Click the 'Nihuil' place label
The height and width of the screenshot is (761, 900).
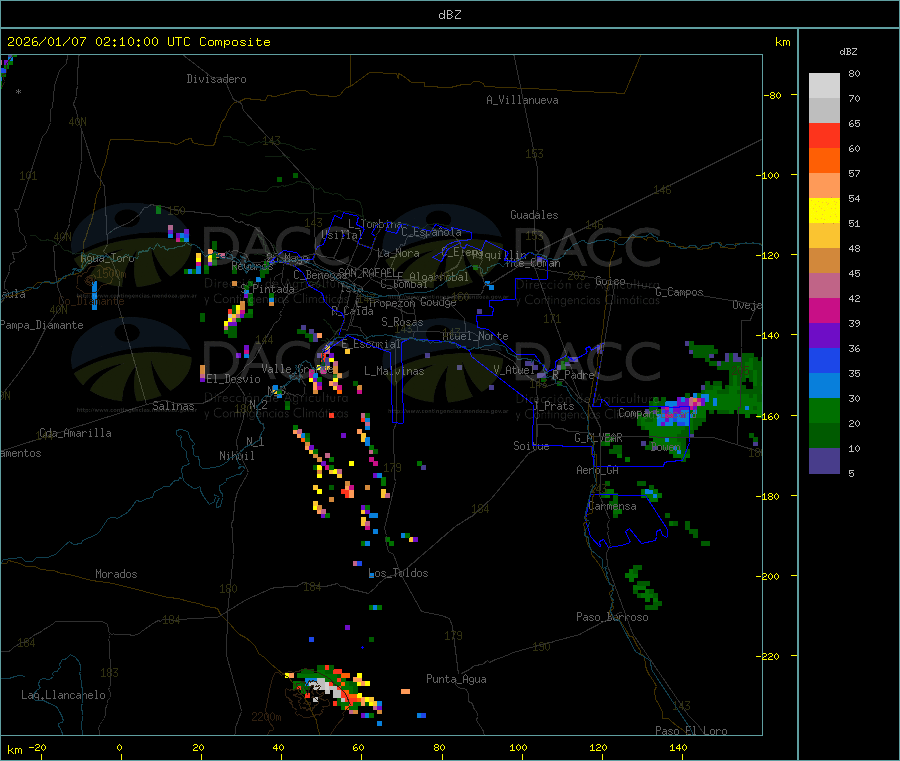tap(236, 456)
